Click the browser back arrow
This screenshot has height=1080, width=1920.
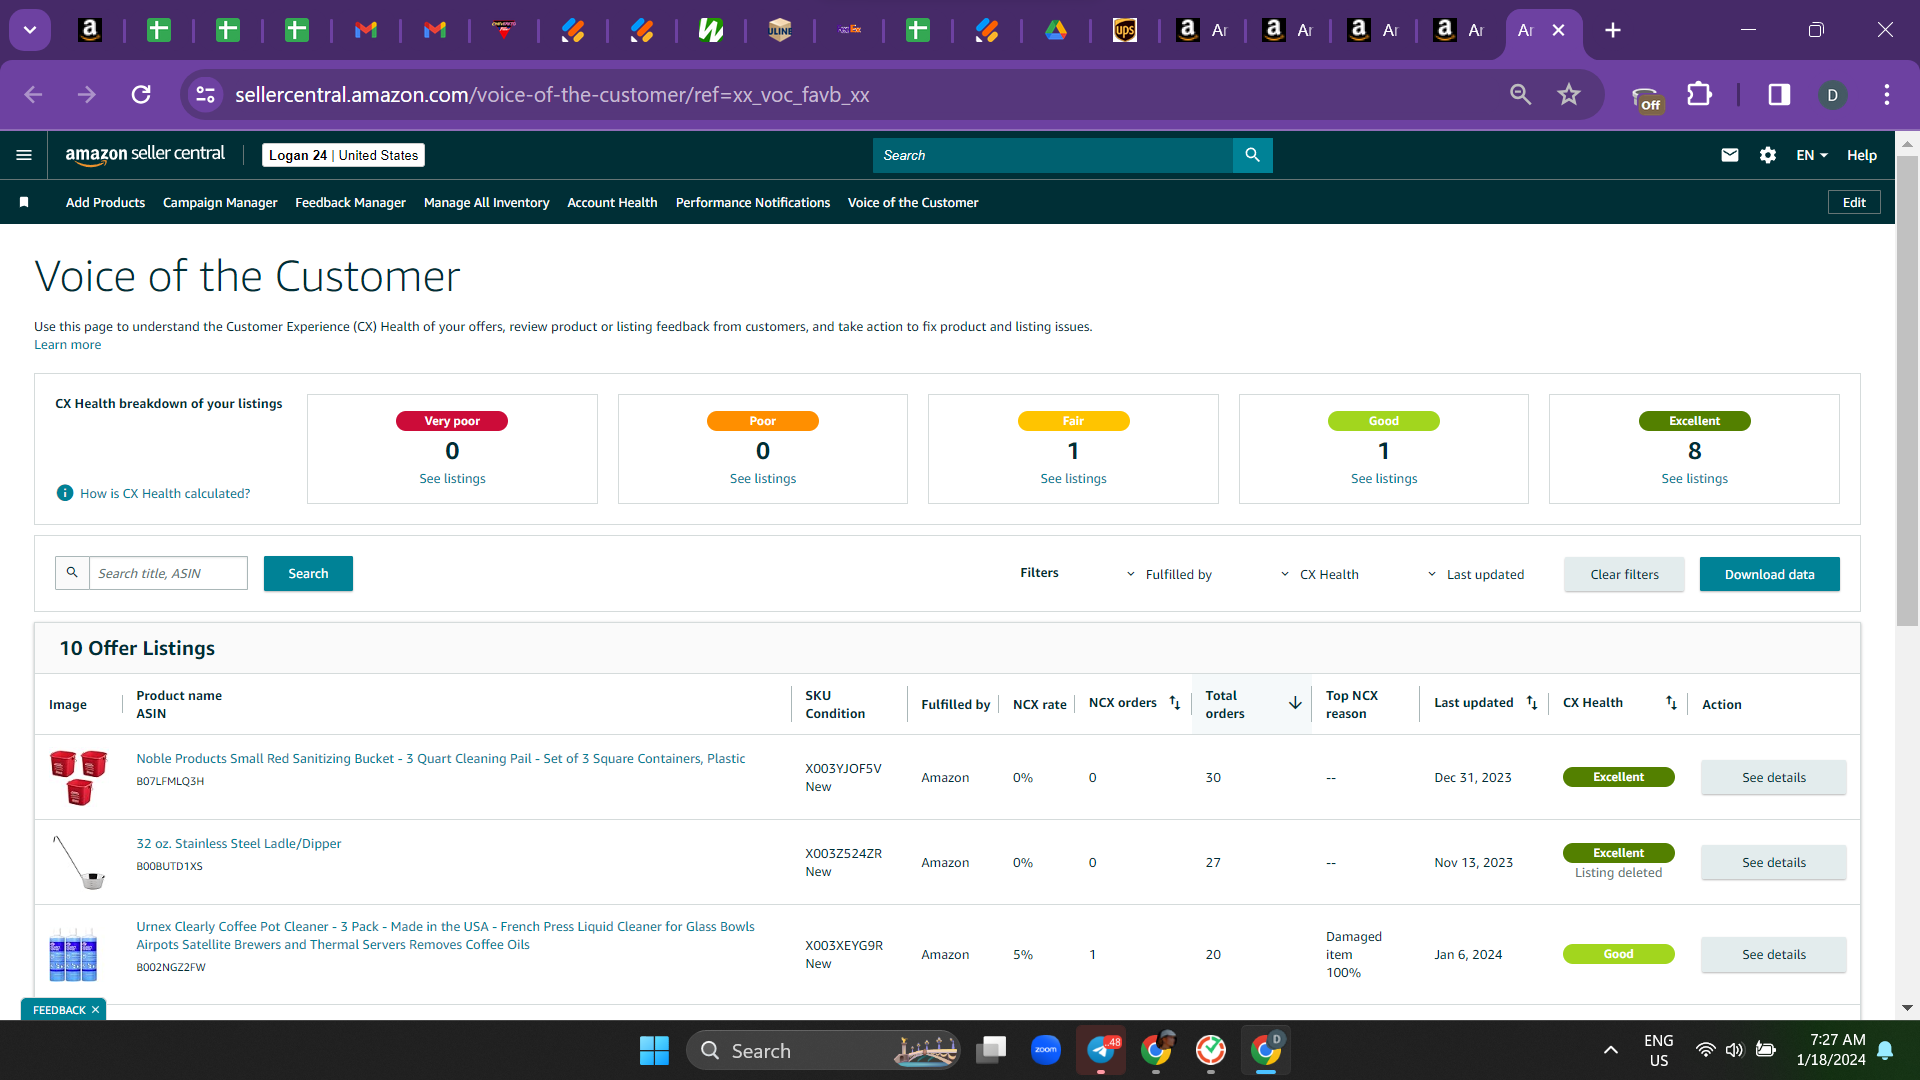pyautogui.click(x=33, y=95)
